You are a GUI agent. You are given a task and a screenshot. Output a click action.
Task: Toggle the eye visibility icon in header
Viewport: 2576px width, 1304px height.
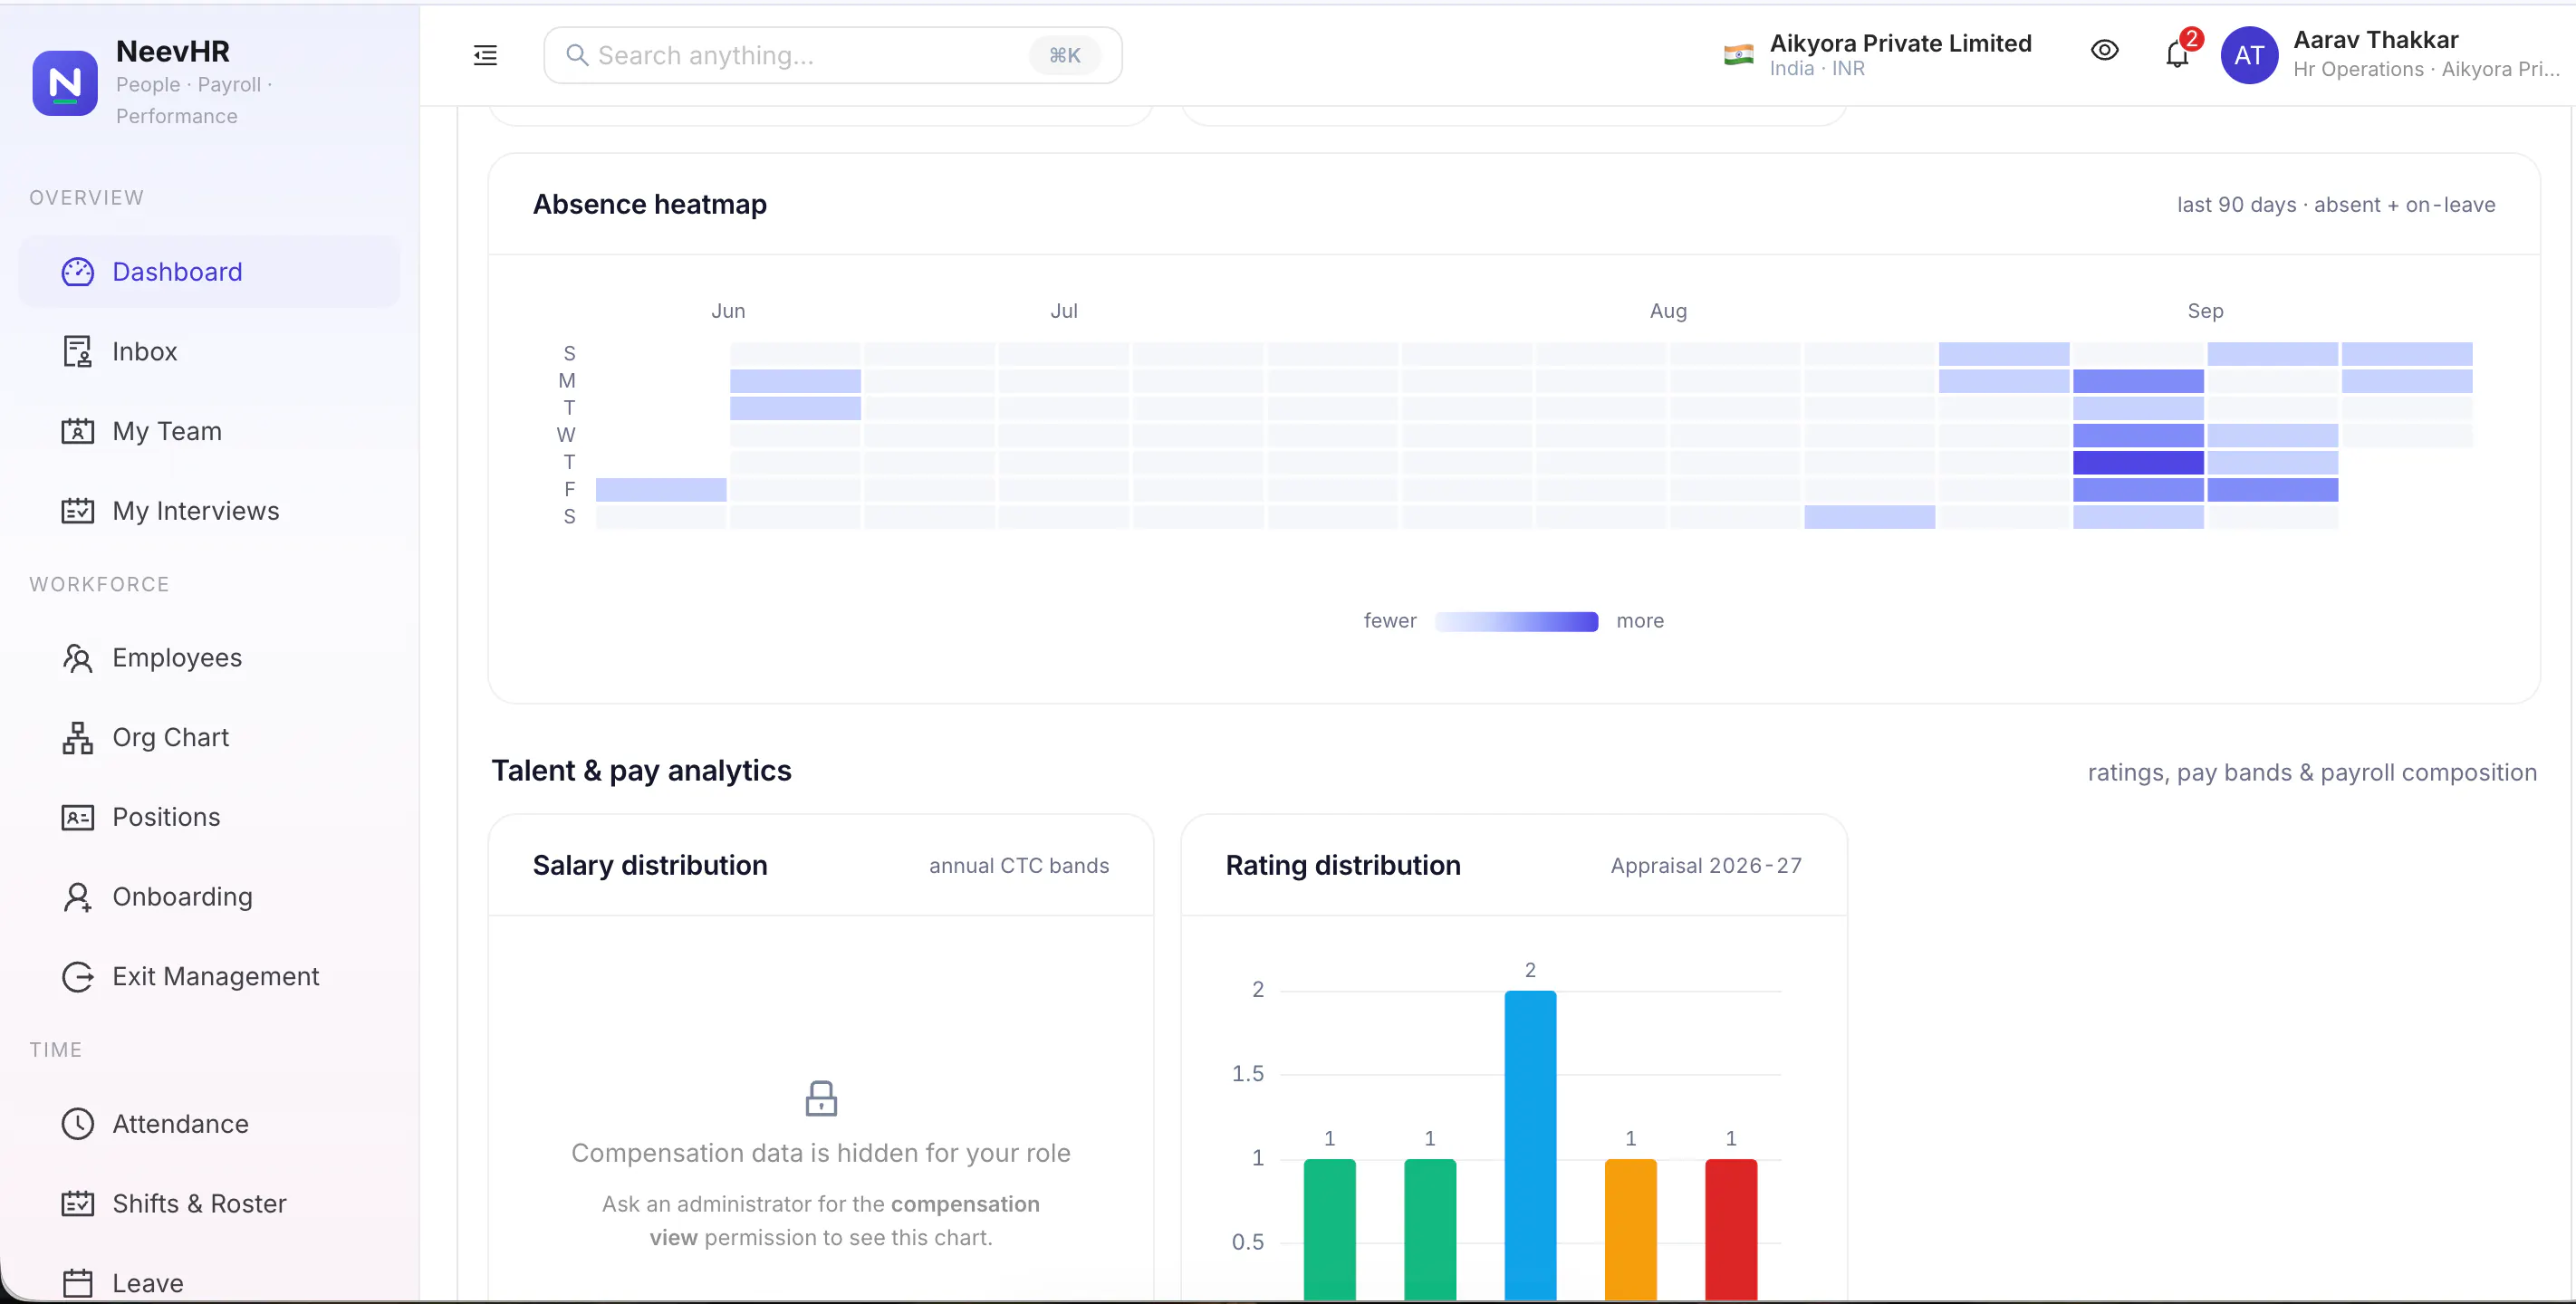[2104, 50]
